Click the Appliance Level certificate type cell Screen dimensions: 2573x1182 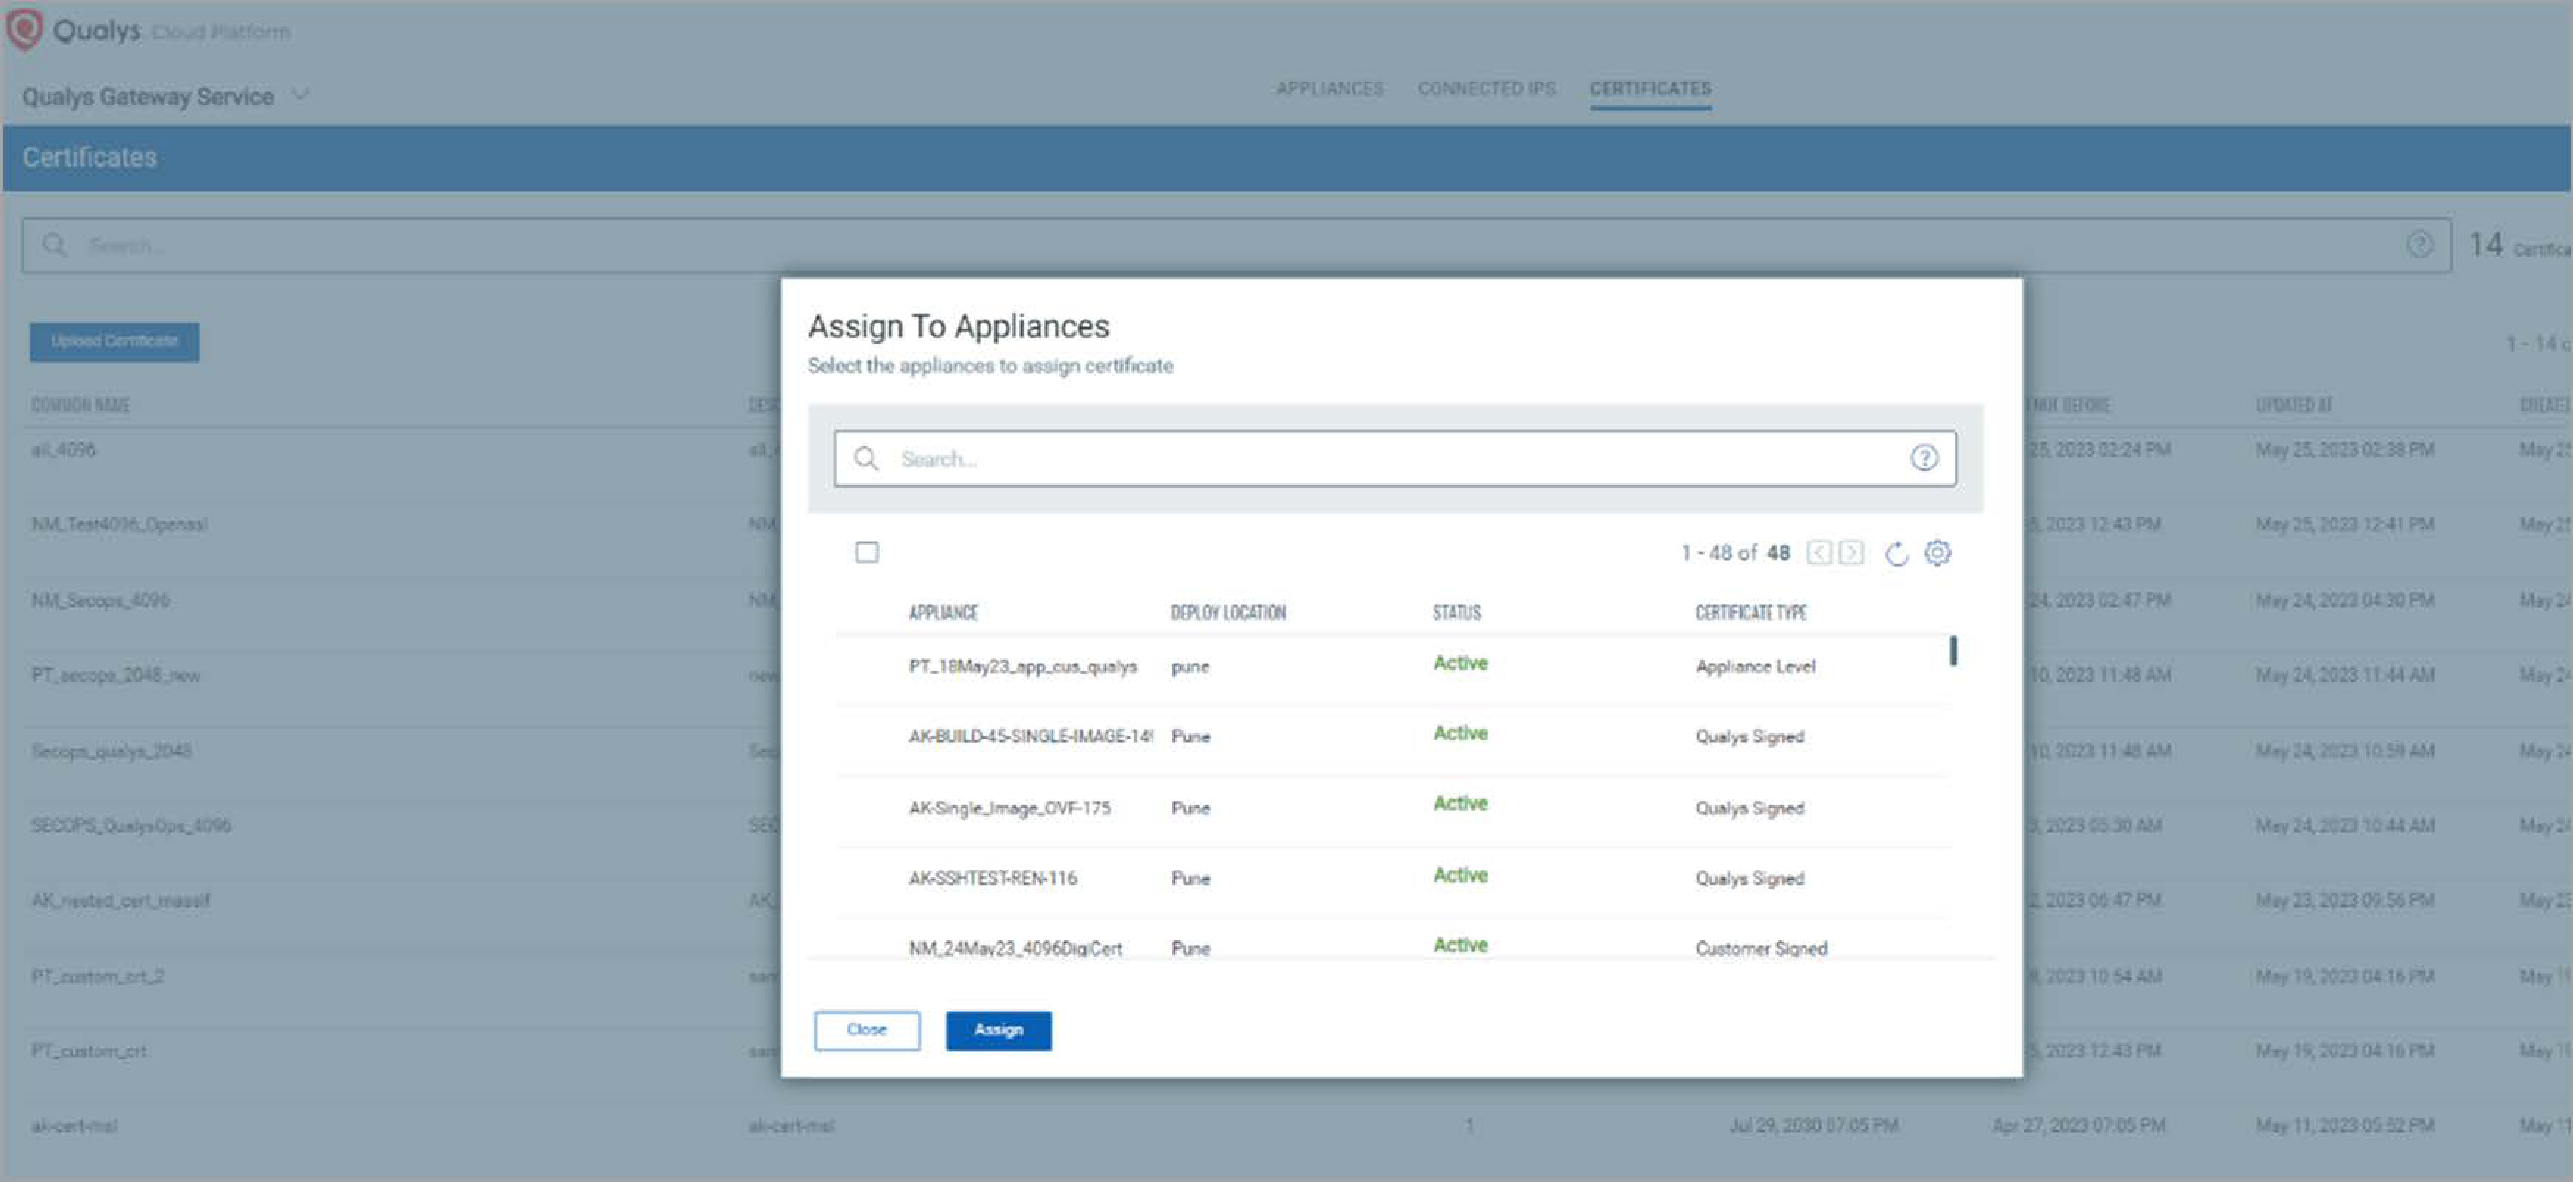(1755, 666)
